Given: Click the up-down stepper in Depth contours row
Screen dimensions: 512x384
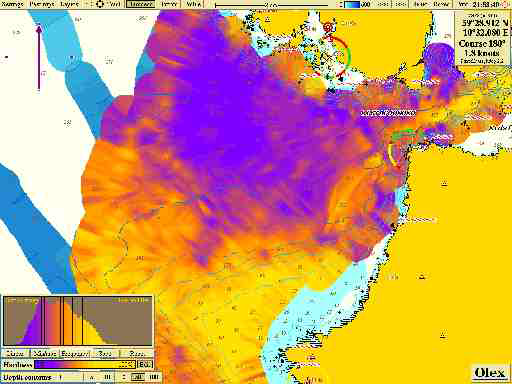Looking at the screenshot, I should [x=124, y=377].
